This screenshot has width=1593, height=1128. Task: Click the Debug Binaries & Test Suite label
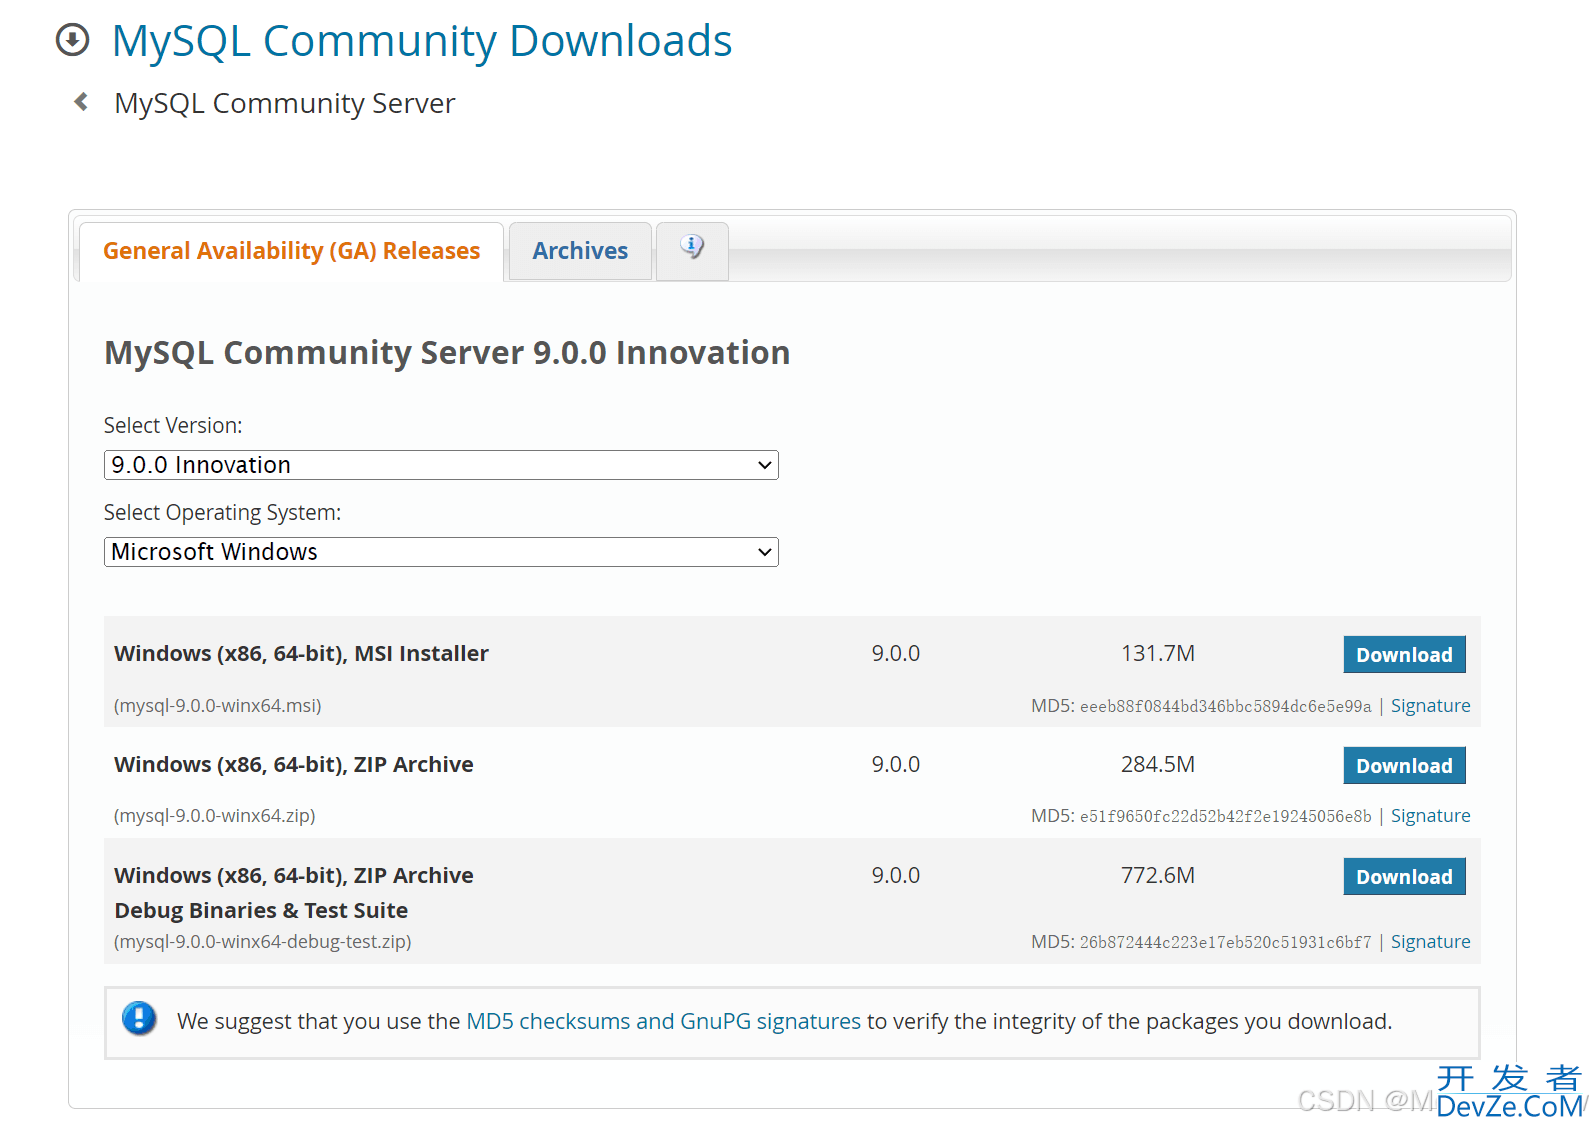261,911
